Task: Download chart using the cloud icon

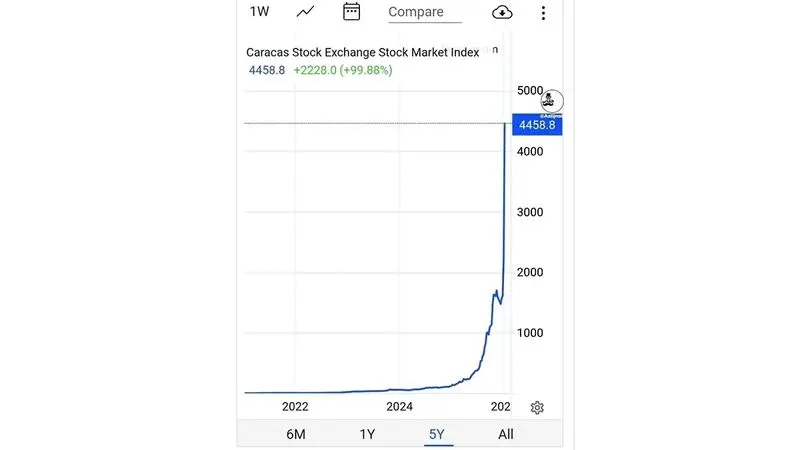Action: tap(502, 12)
